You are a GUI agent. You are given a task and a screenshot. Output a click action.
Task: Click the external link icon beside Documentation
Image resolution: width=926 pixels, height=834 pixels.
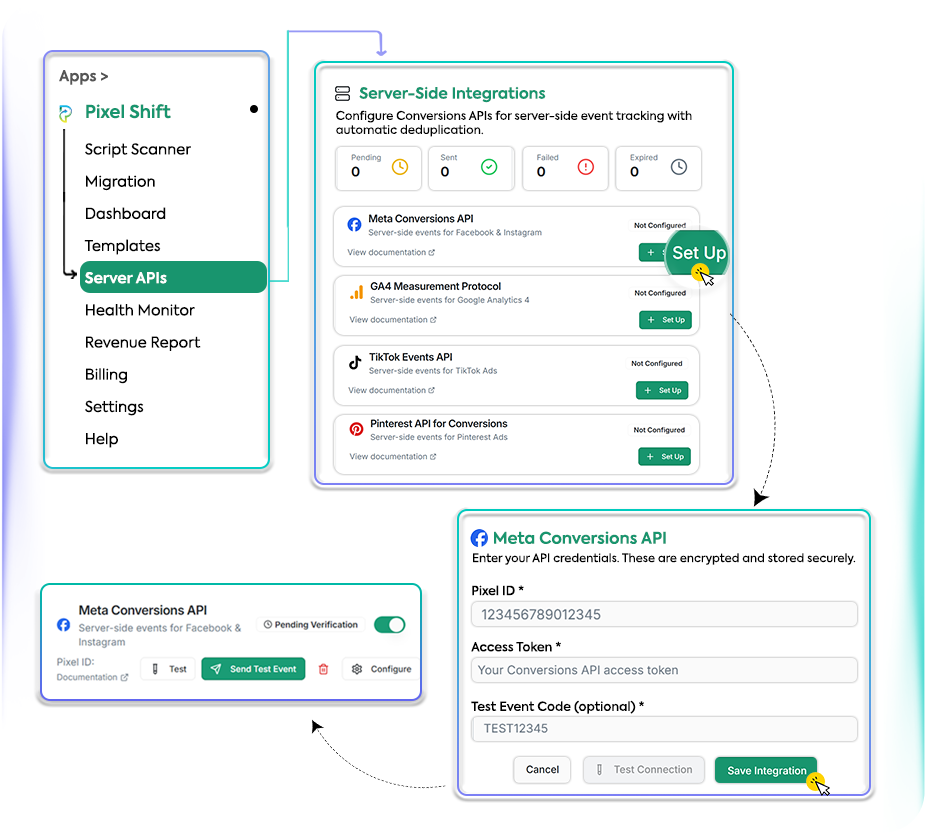click(124, 677)
